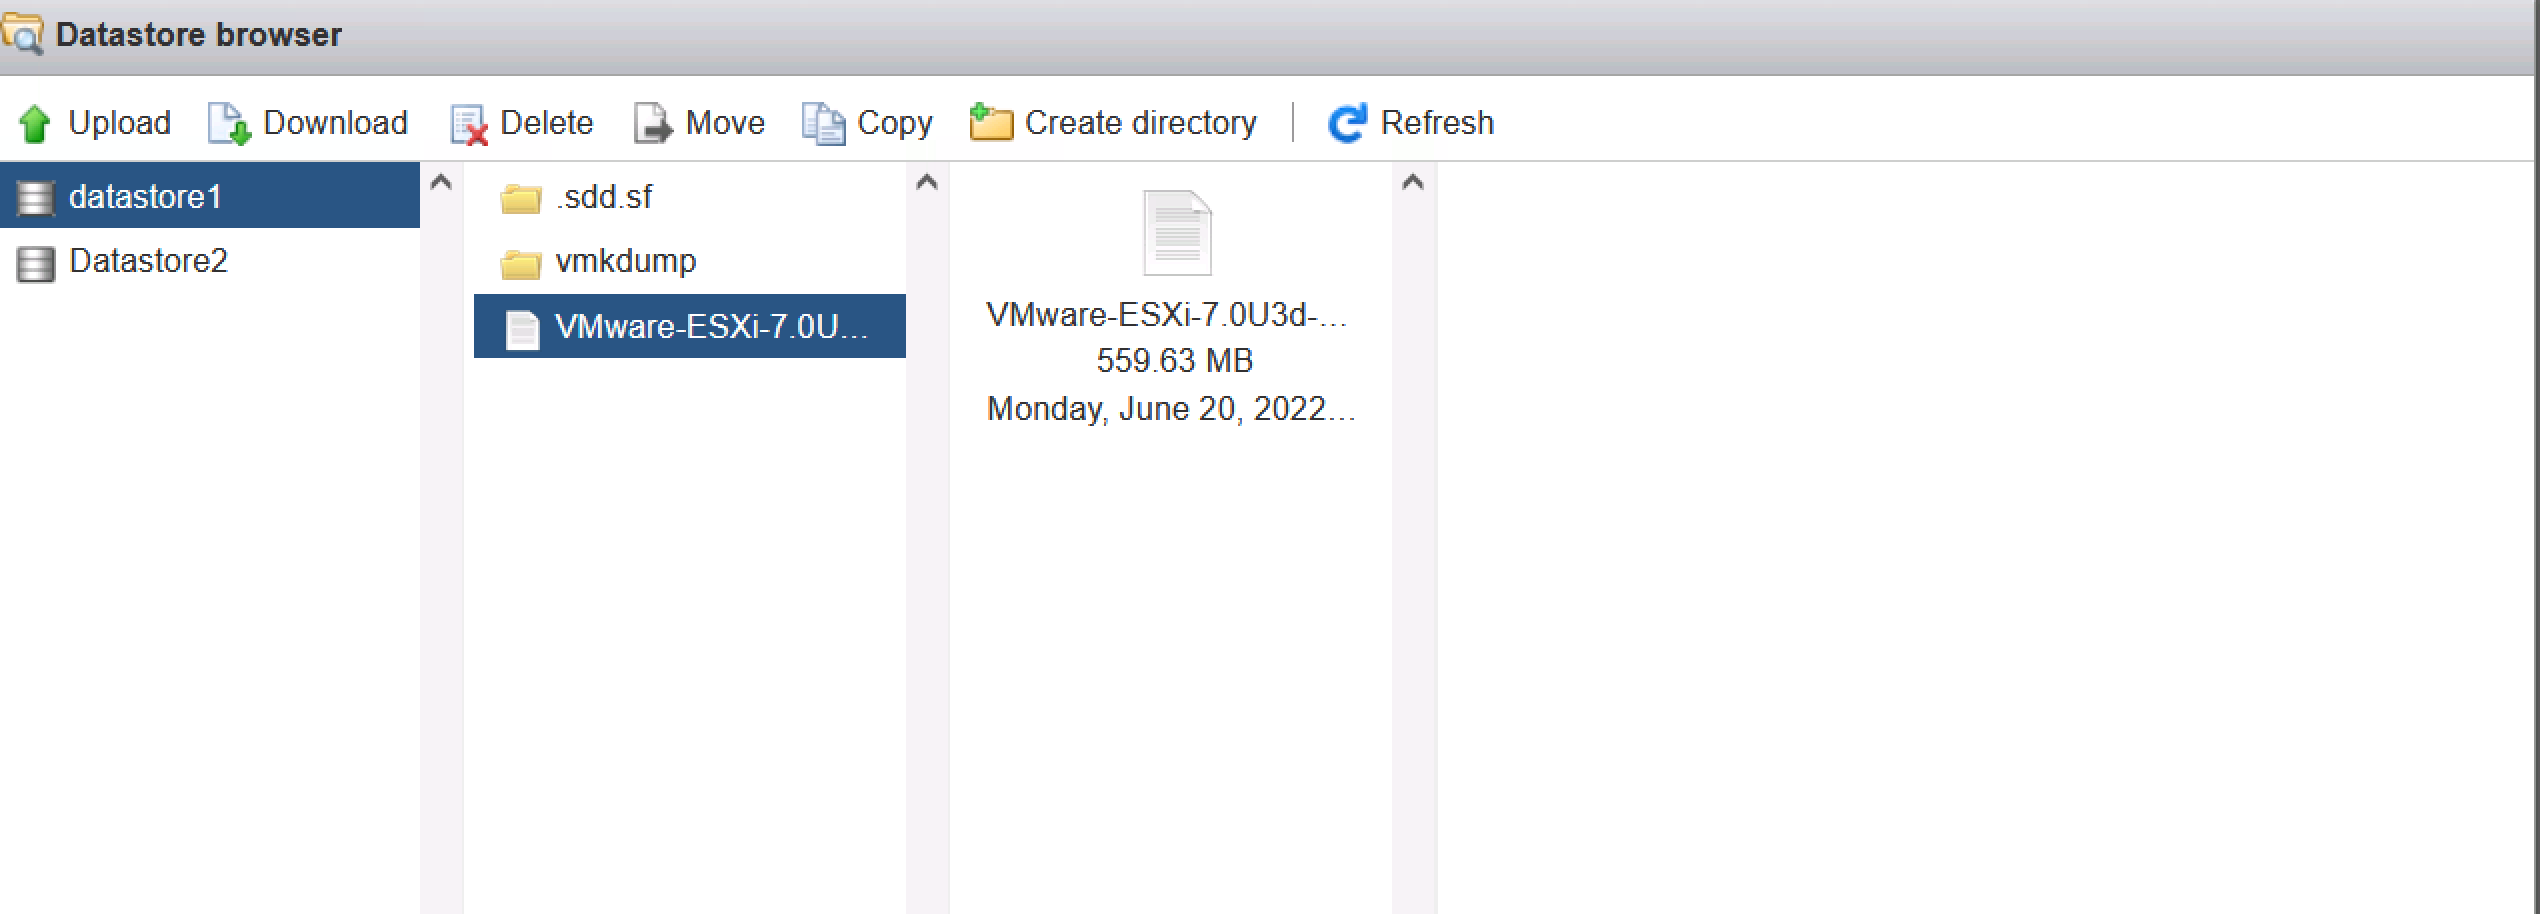
Task: Click the Delete icon with red X
Action: coord(468,125)
